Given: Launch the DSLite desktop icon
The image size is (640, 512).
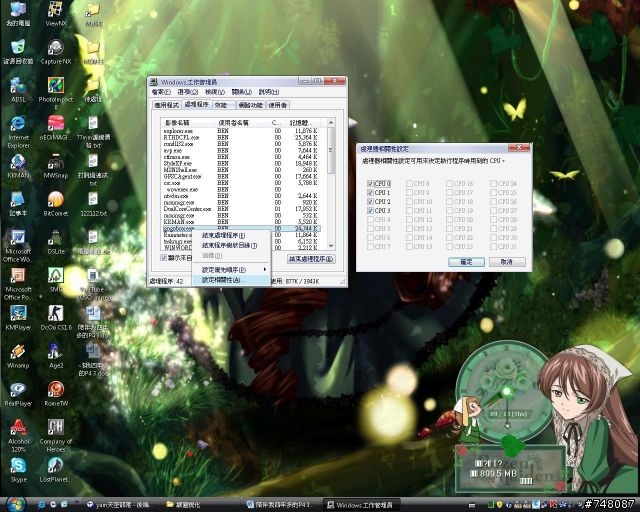Looking at the screenshot, I should click(x=56, y=242).
